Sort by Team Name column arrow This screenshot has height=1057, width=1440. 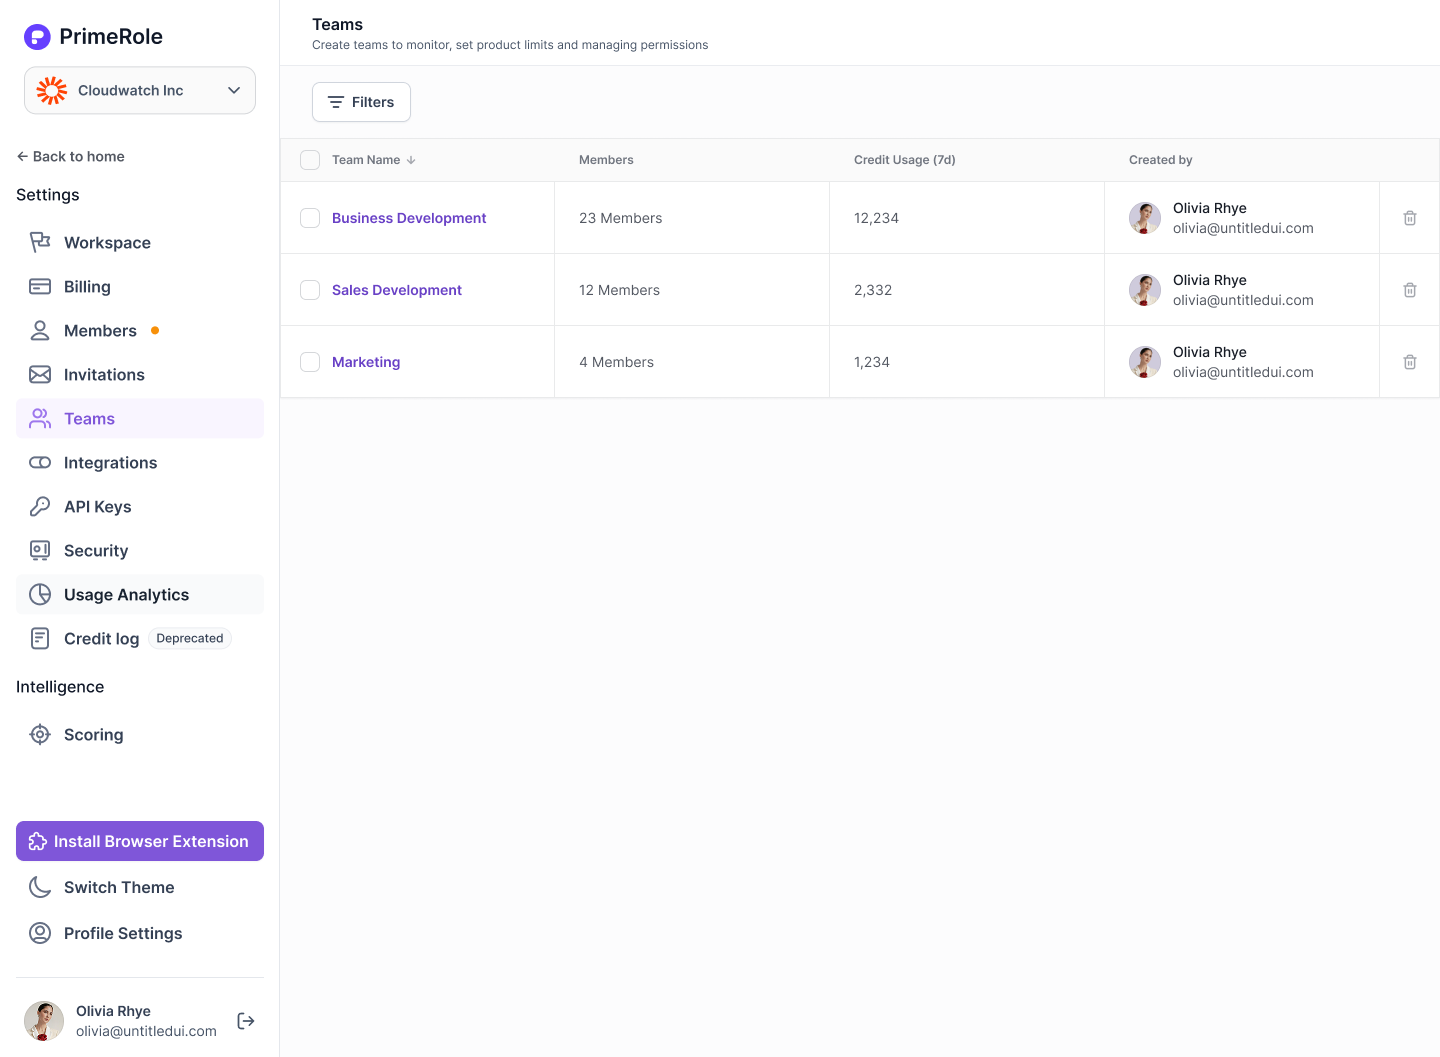click(x=411, y=160)
